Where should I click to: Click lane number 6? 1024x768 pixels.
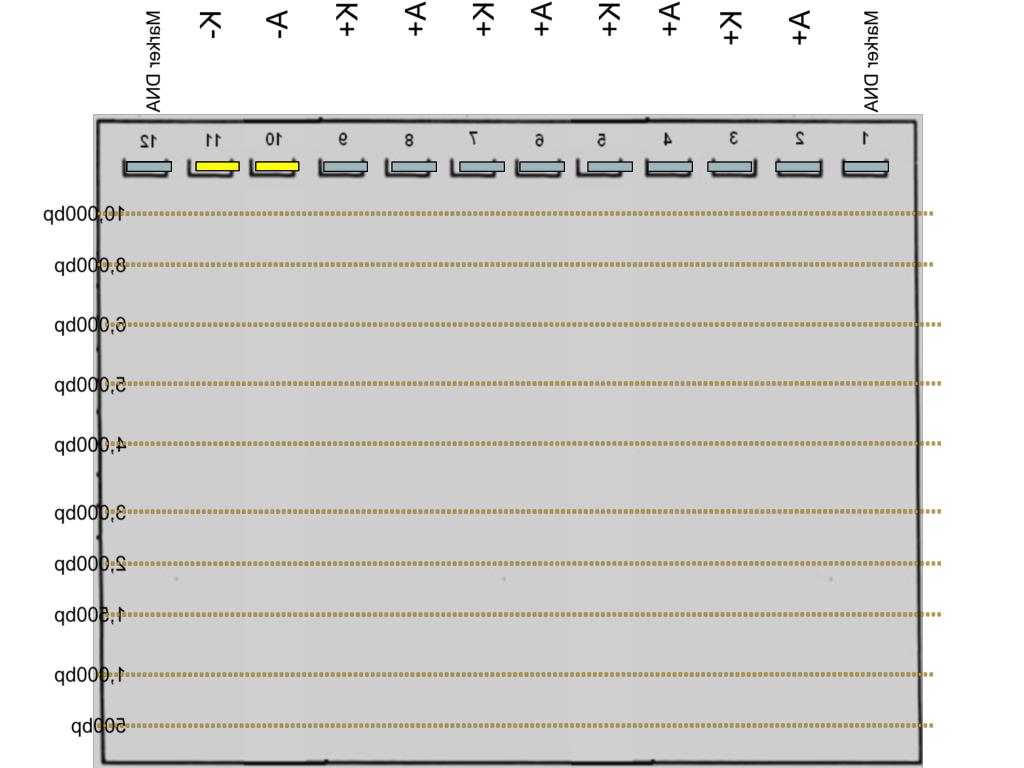[x=539, y=140]
